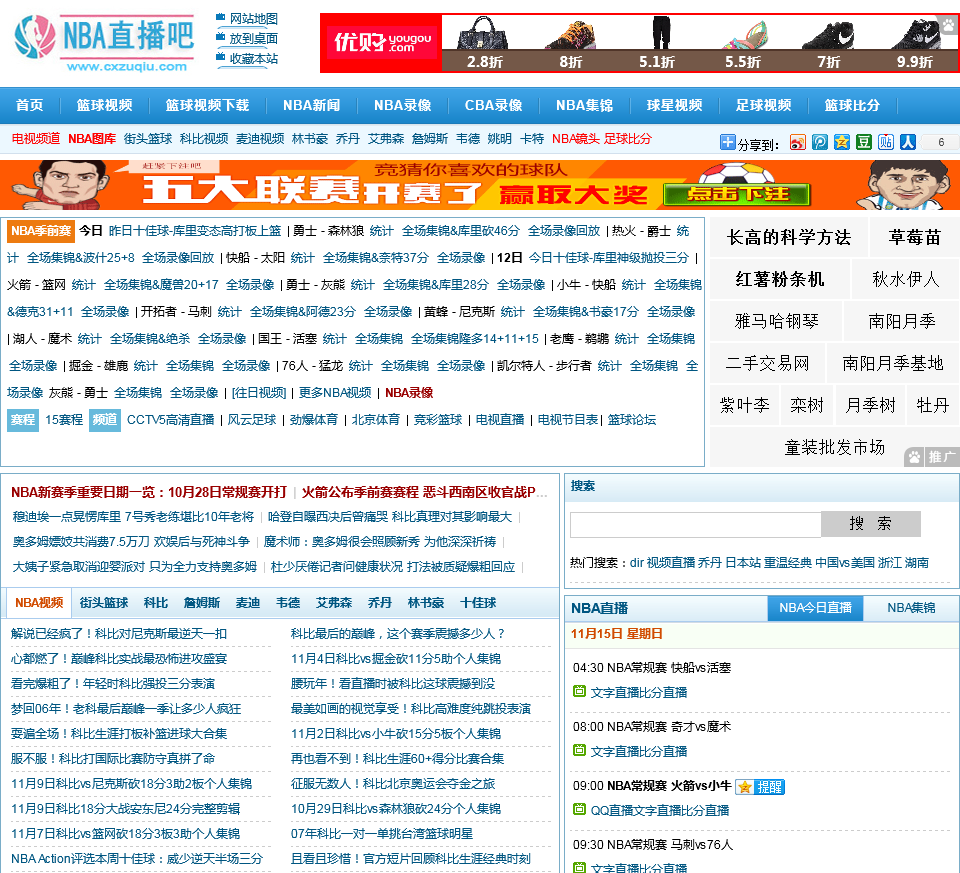Click the icon beside 放到桌面

220,37
